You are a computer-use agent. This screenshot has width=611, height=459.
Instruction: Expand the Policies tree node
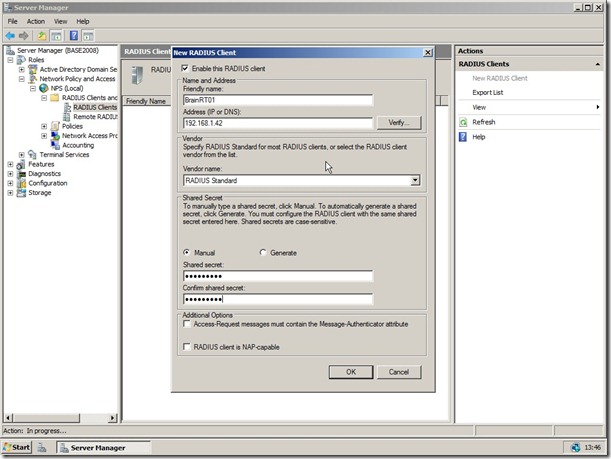pyautogui.click(x=44, y=126)
